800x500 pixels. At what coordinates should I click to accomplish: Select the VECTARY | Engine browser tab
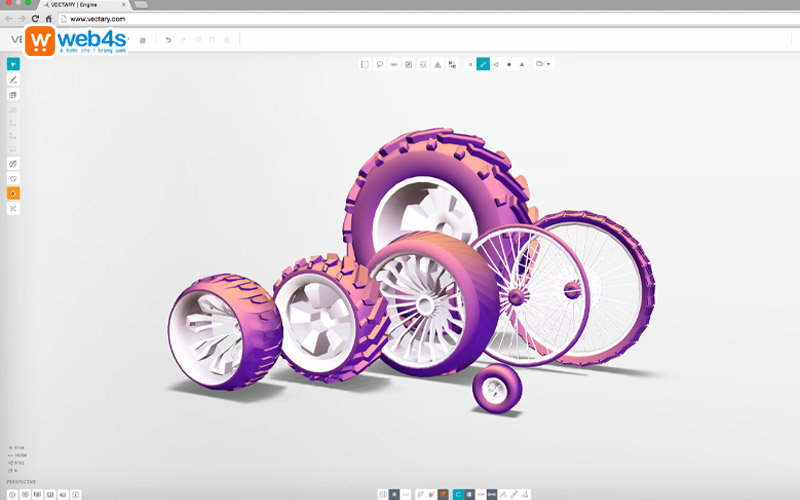point(84,5)
